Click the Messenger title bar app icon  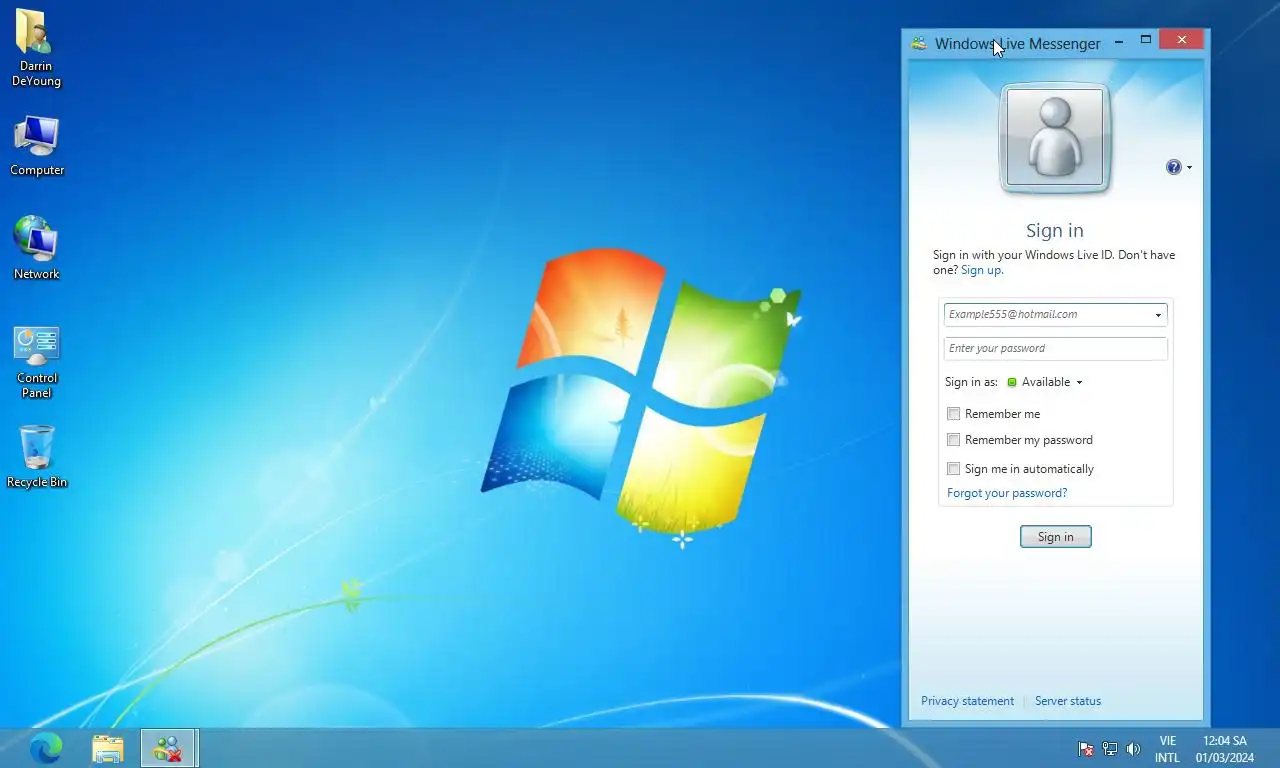tap(919, 43)
